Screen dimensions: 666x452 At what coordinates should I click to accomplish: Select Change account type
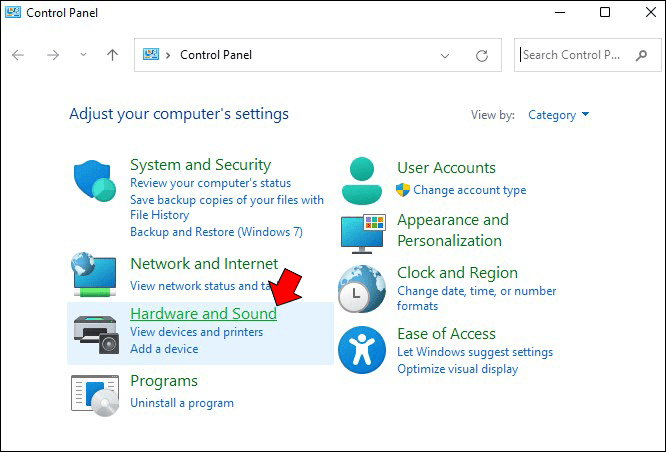(470, 190)
